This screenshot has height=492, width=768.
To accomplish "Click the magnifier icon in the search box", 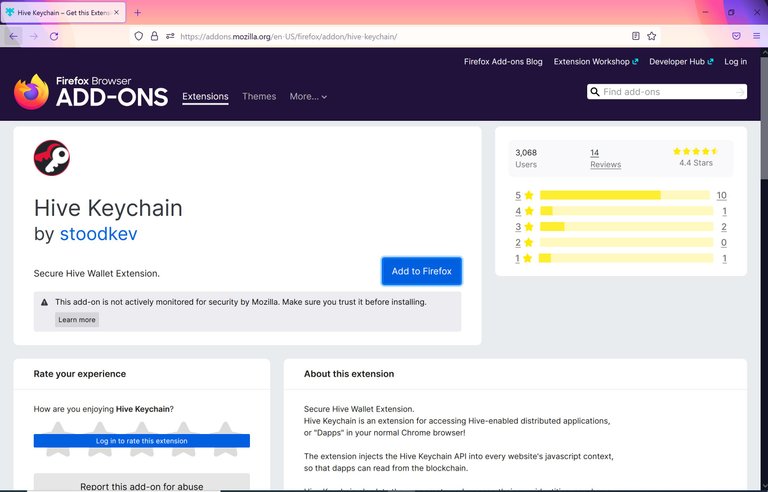I will click(x=595, y=92).
